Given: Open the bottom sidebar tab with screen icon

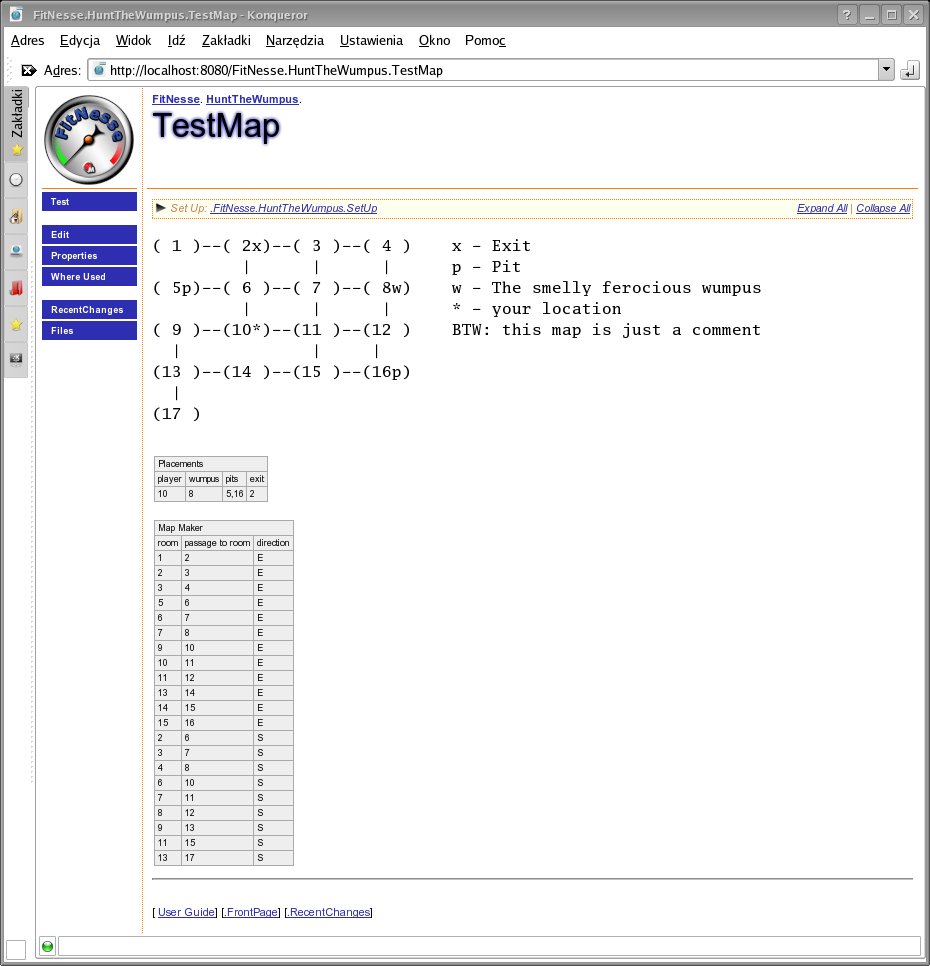Looking at the screenshot, I should click(x=16, y=358).
